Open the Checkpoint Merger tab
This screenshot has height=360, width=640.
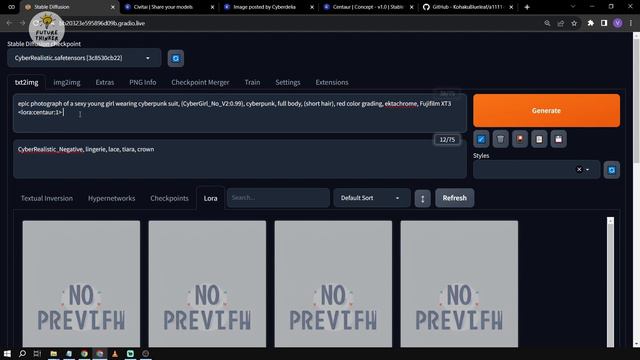(200, 82)
